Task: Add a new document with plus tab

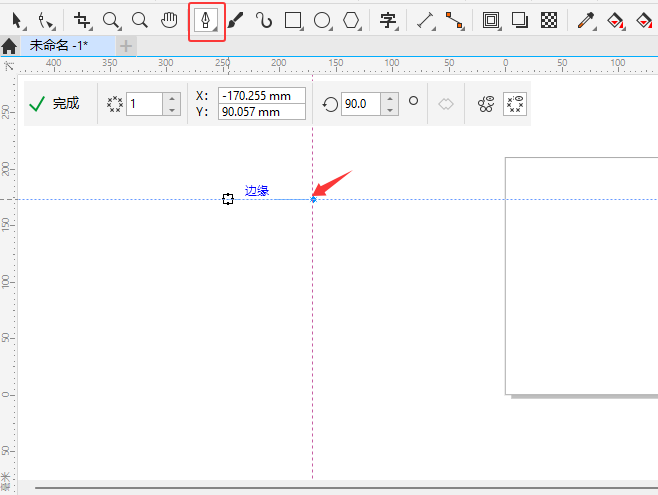Action: click(x=126, y=46)
